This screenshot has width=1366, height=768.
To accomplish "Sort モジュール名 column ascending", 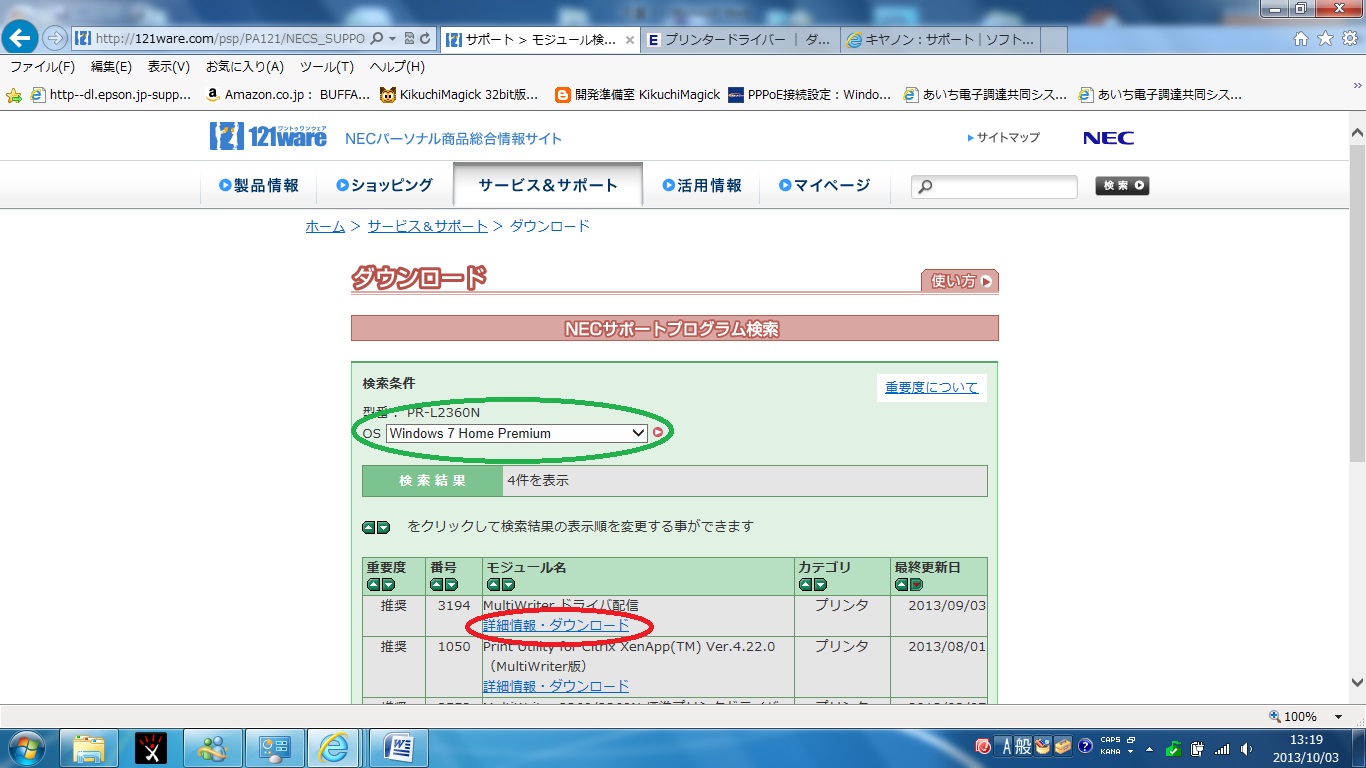I will coord(493,585).
